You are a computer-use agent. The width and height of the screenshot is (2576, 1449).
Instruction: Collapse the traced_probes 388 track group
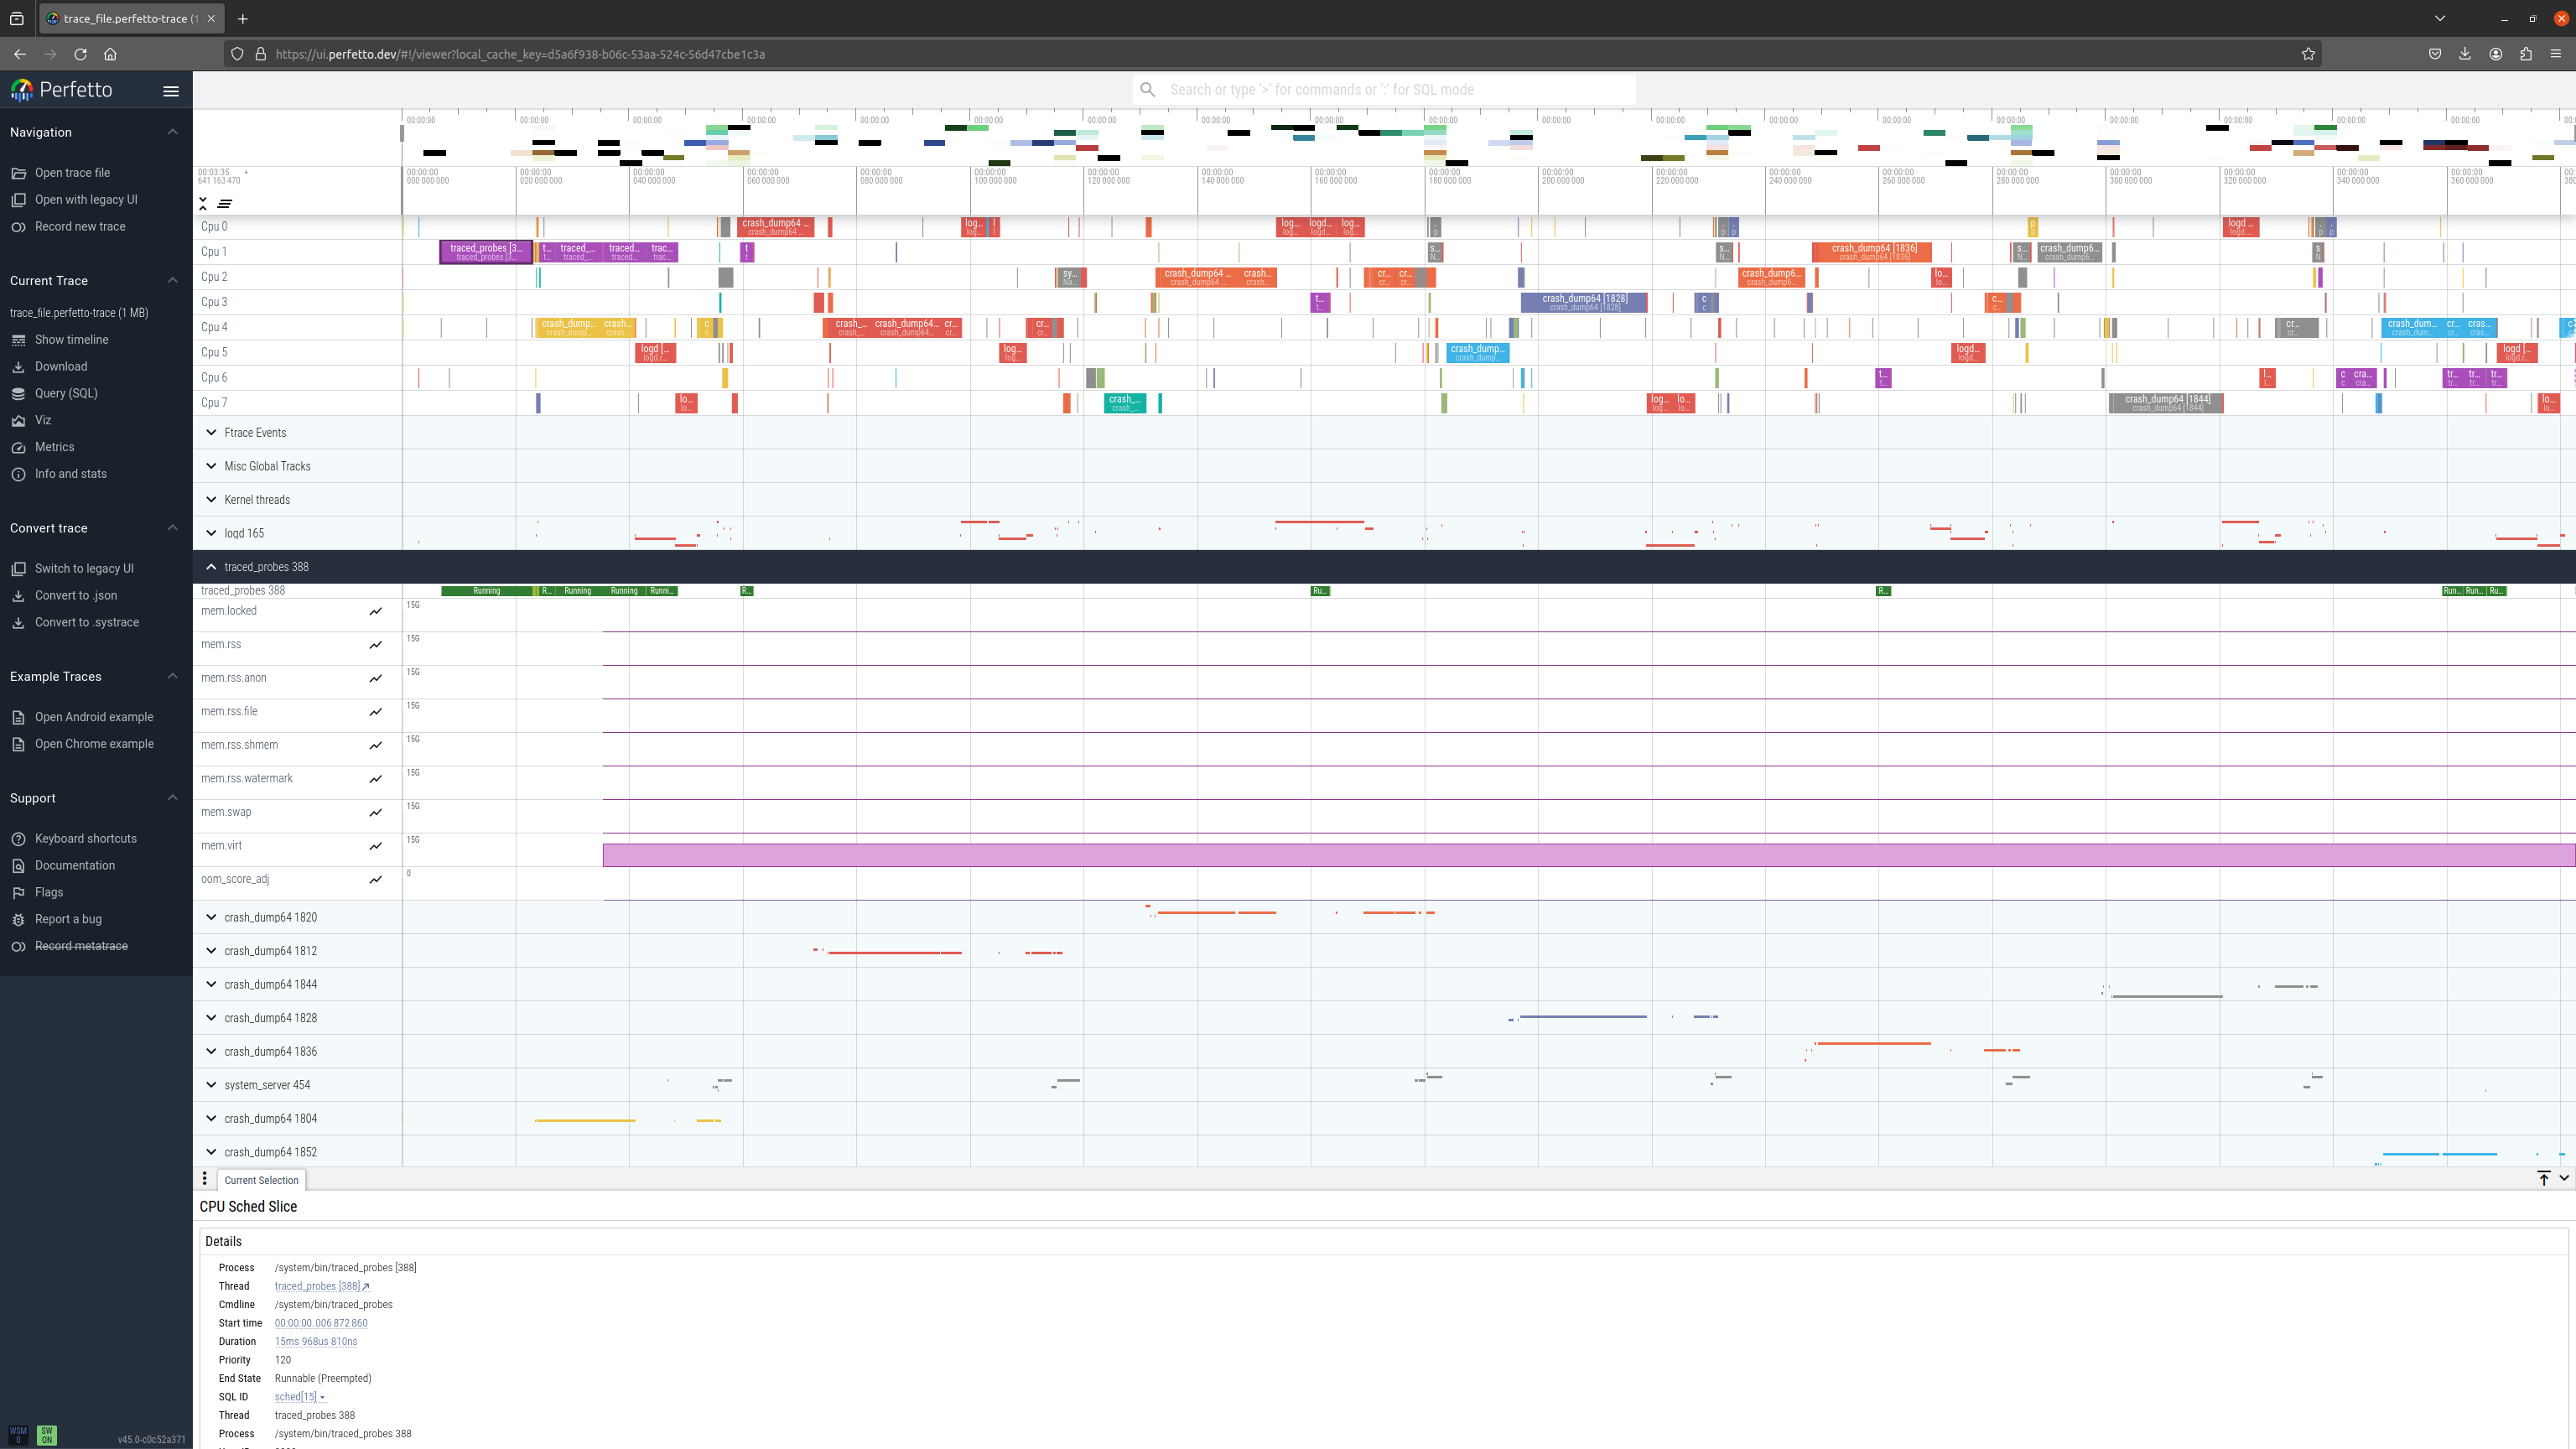(211, 567)
